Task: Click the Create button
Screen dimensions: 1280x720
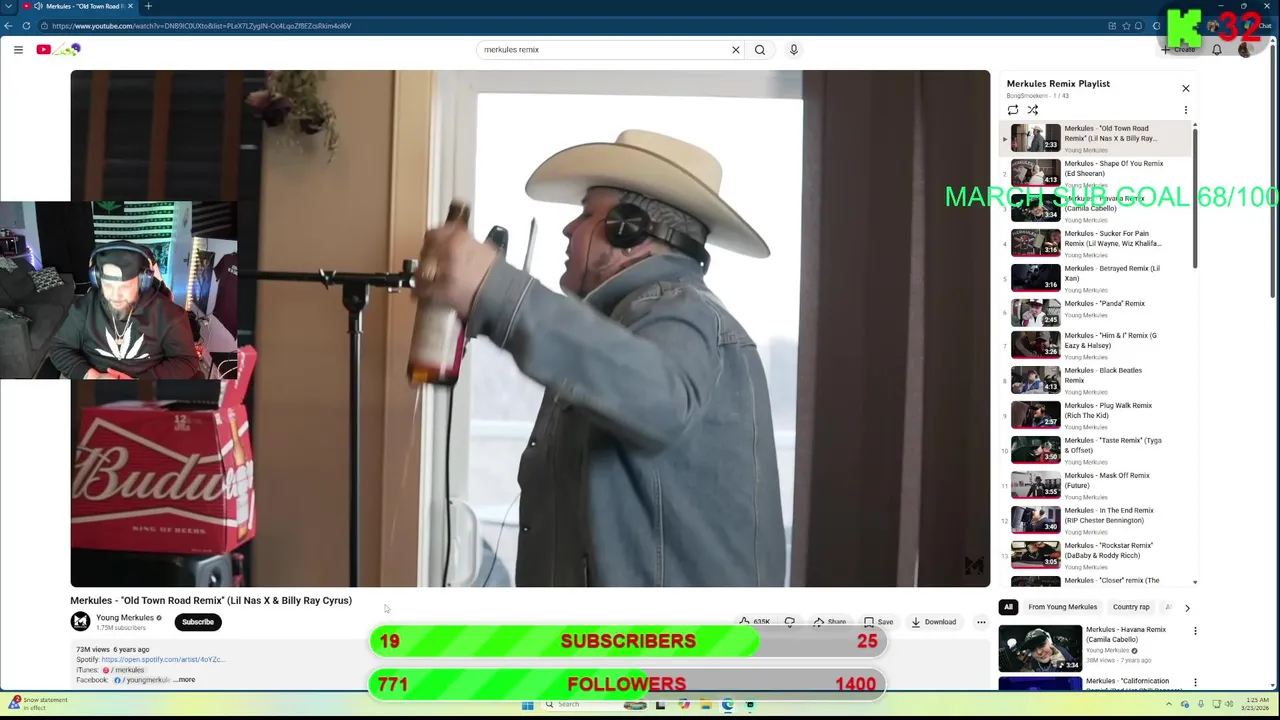Action: point(1179,49)
